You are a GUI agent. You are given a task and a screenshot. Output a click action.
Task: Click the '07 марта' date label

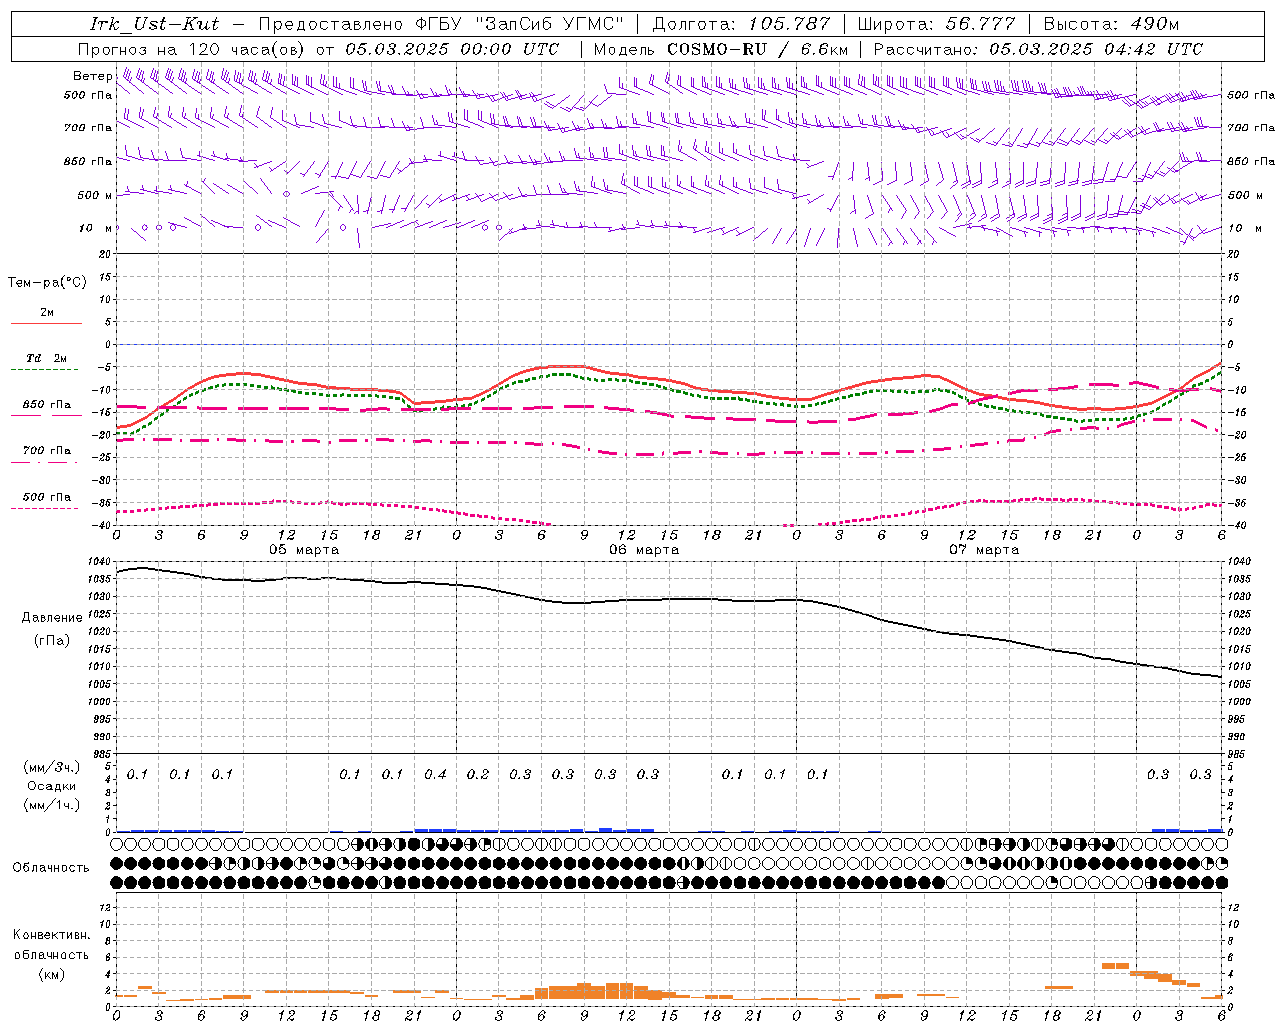click(x=984, y=550)
